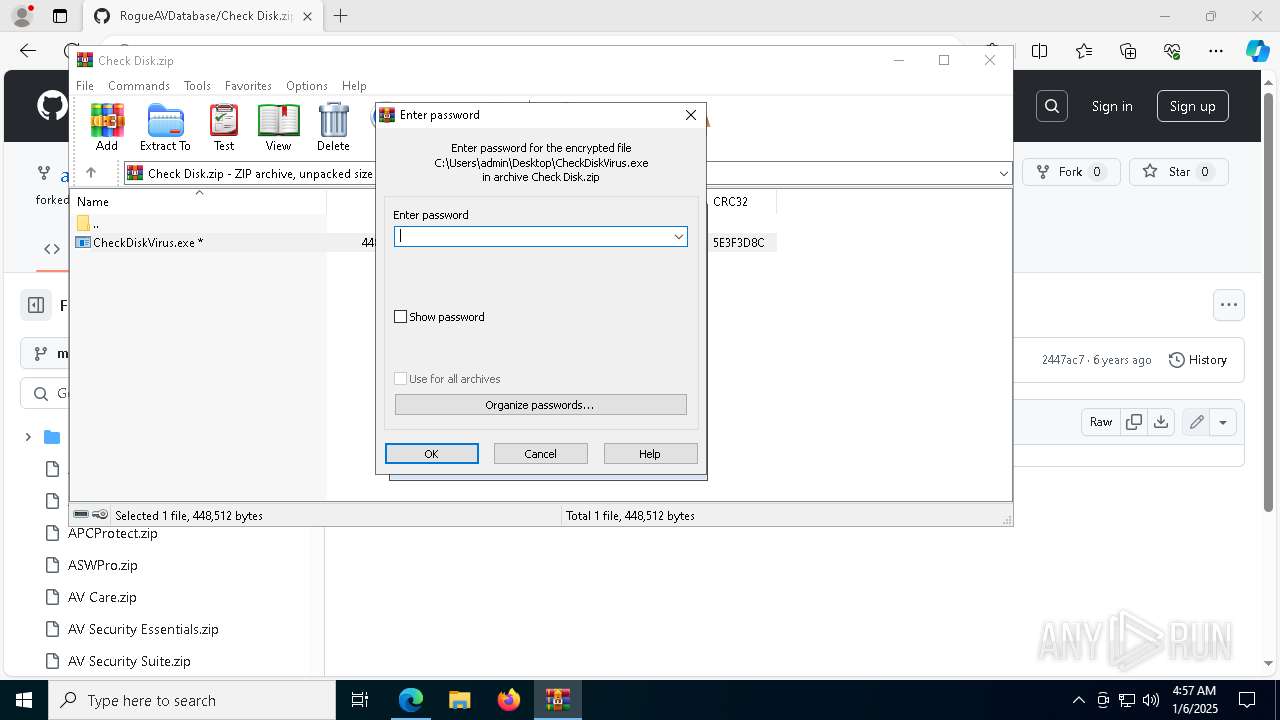Open Edge settings and more menu
The width and height of the screenshot is (1280, 720).
[1216, 51]
